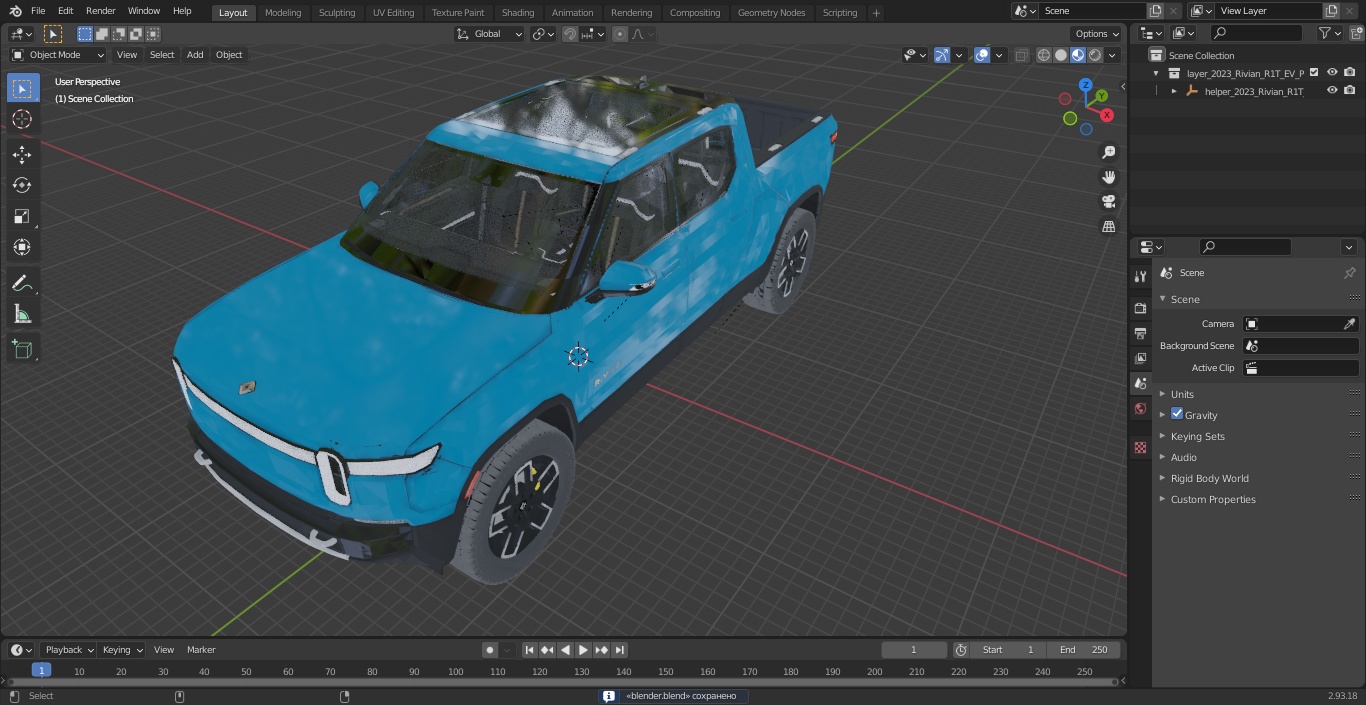Activate the 3D Cursor tool
This screenshot has height=705, width=1366.
click(x=22, y=119)
